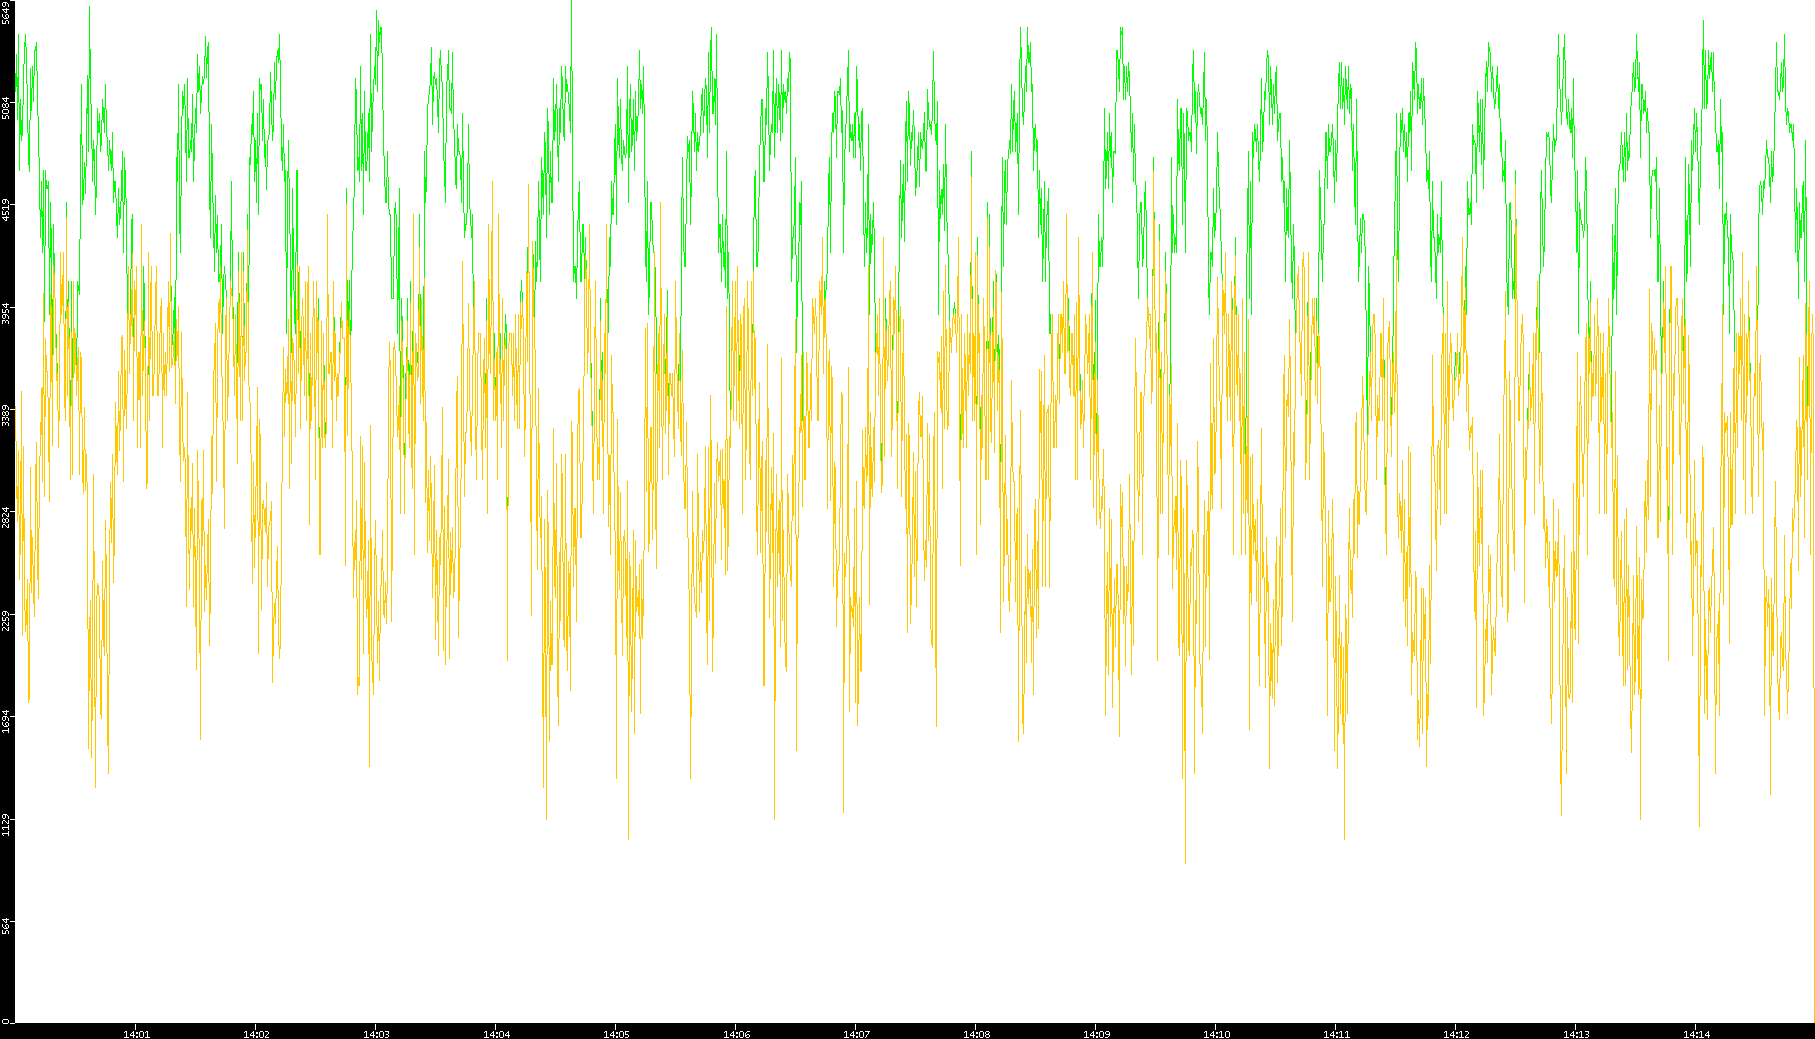Click the 4519 vertical axis value

6,210
